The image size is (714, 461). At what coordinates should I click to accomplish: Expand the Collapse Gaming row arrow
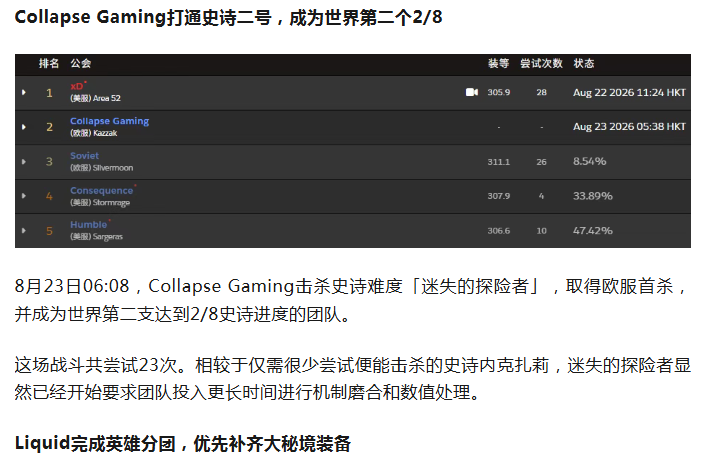24,127
